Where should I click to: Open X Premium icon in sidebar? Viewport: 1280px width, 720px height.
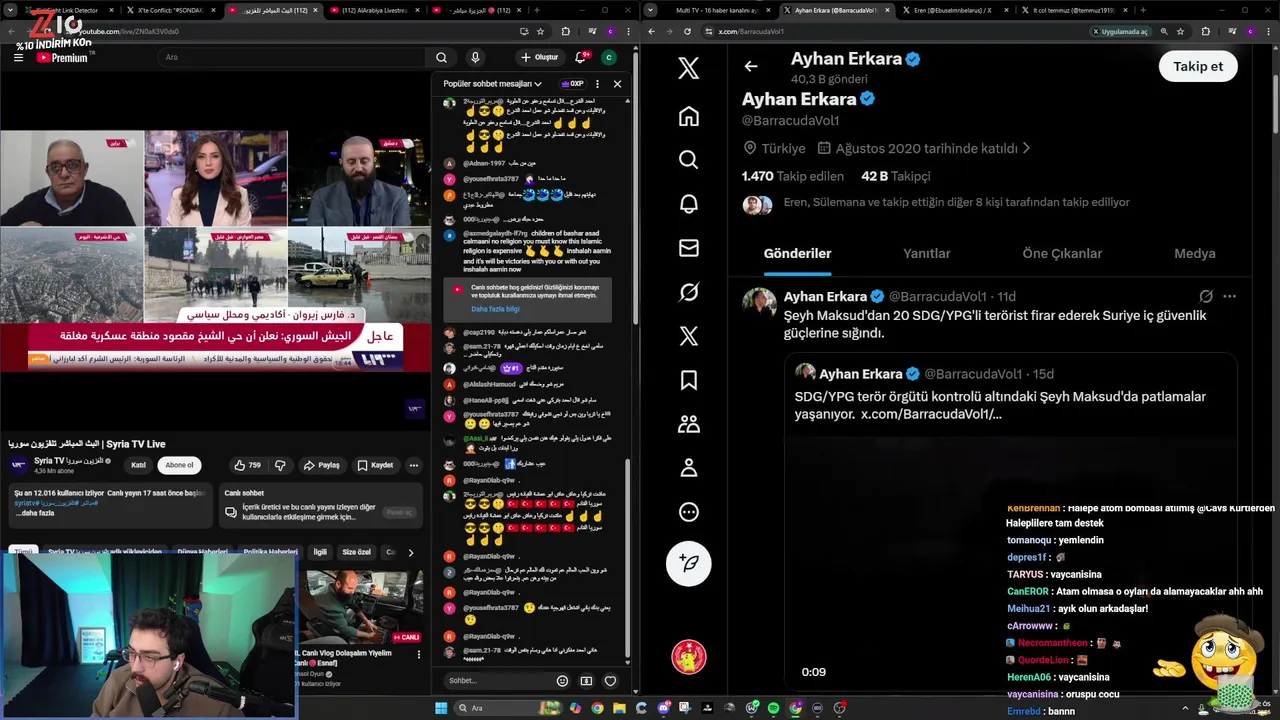pos(688,336)
